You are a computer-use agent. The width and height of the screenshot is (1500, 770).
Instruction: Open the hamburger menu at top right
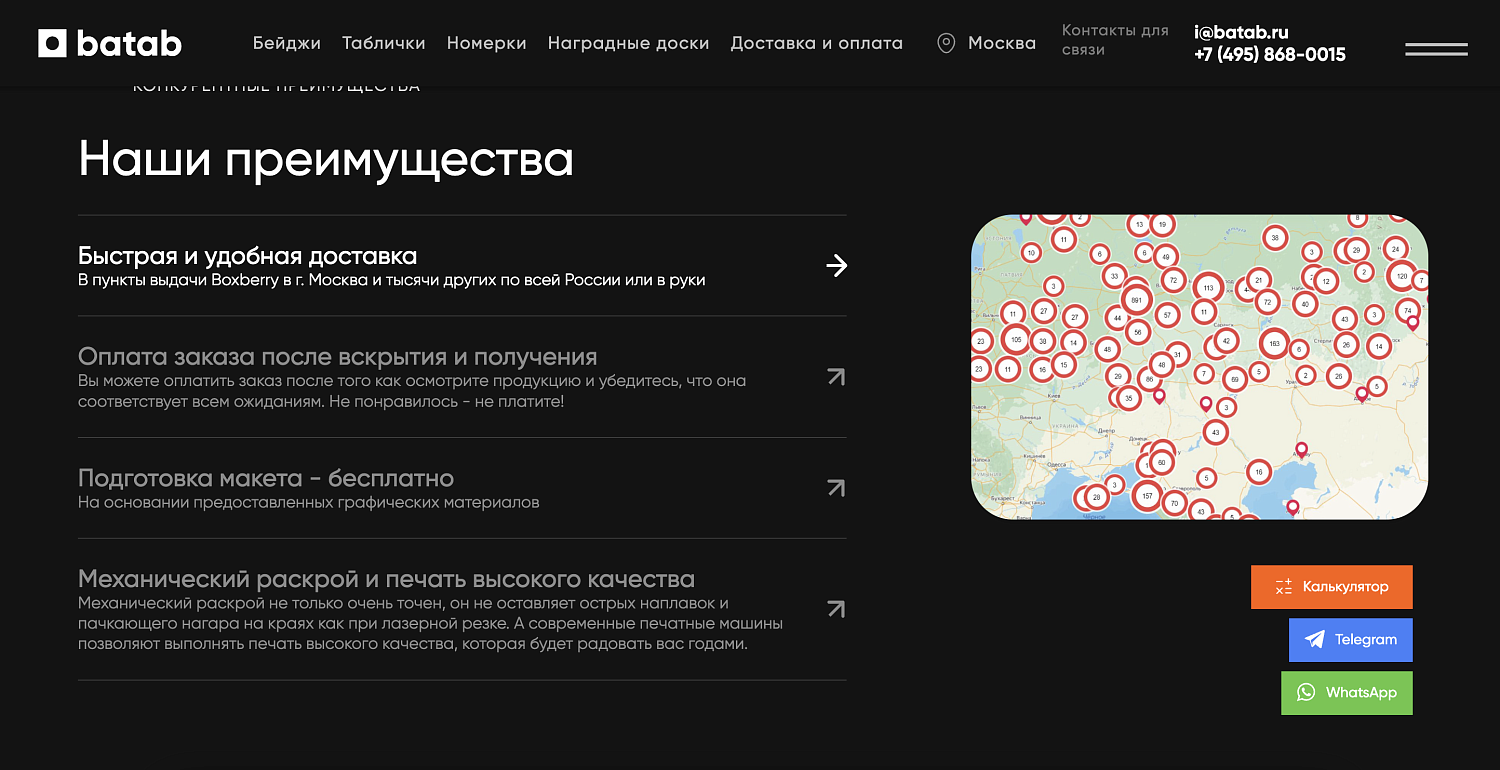click(x=1437, y=47)
